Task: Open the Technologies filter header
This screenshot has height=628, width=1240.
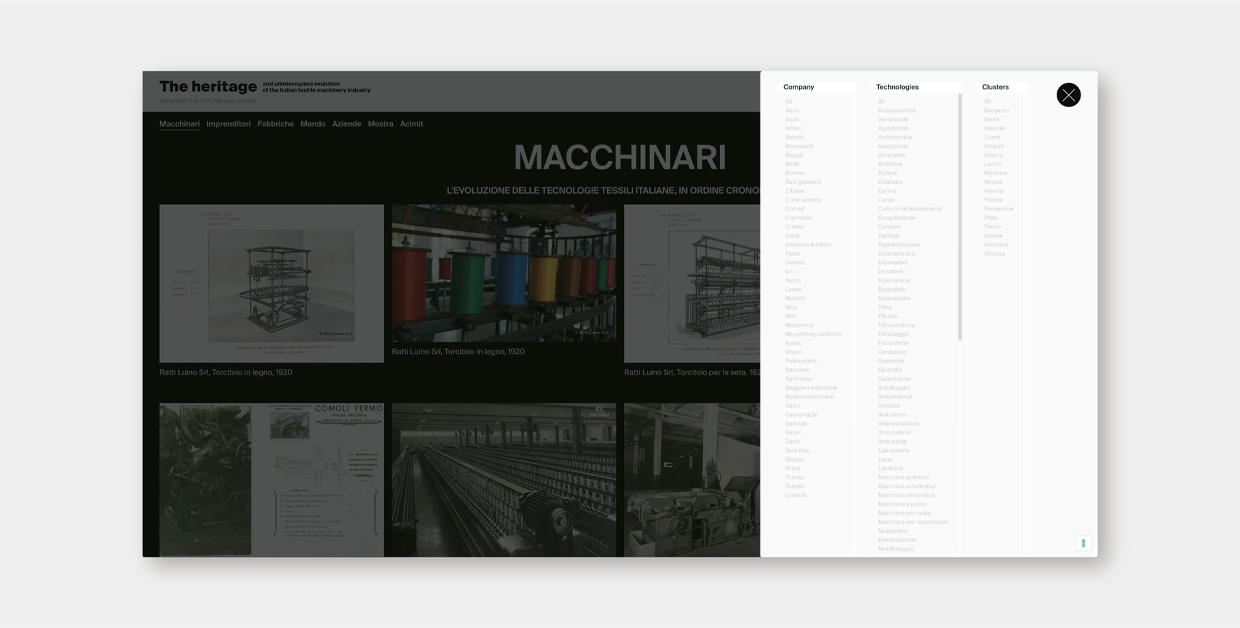Action: (x=897, y=87)
